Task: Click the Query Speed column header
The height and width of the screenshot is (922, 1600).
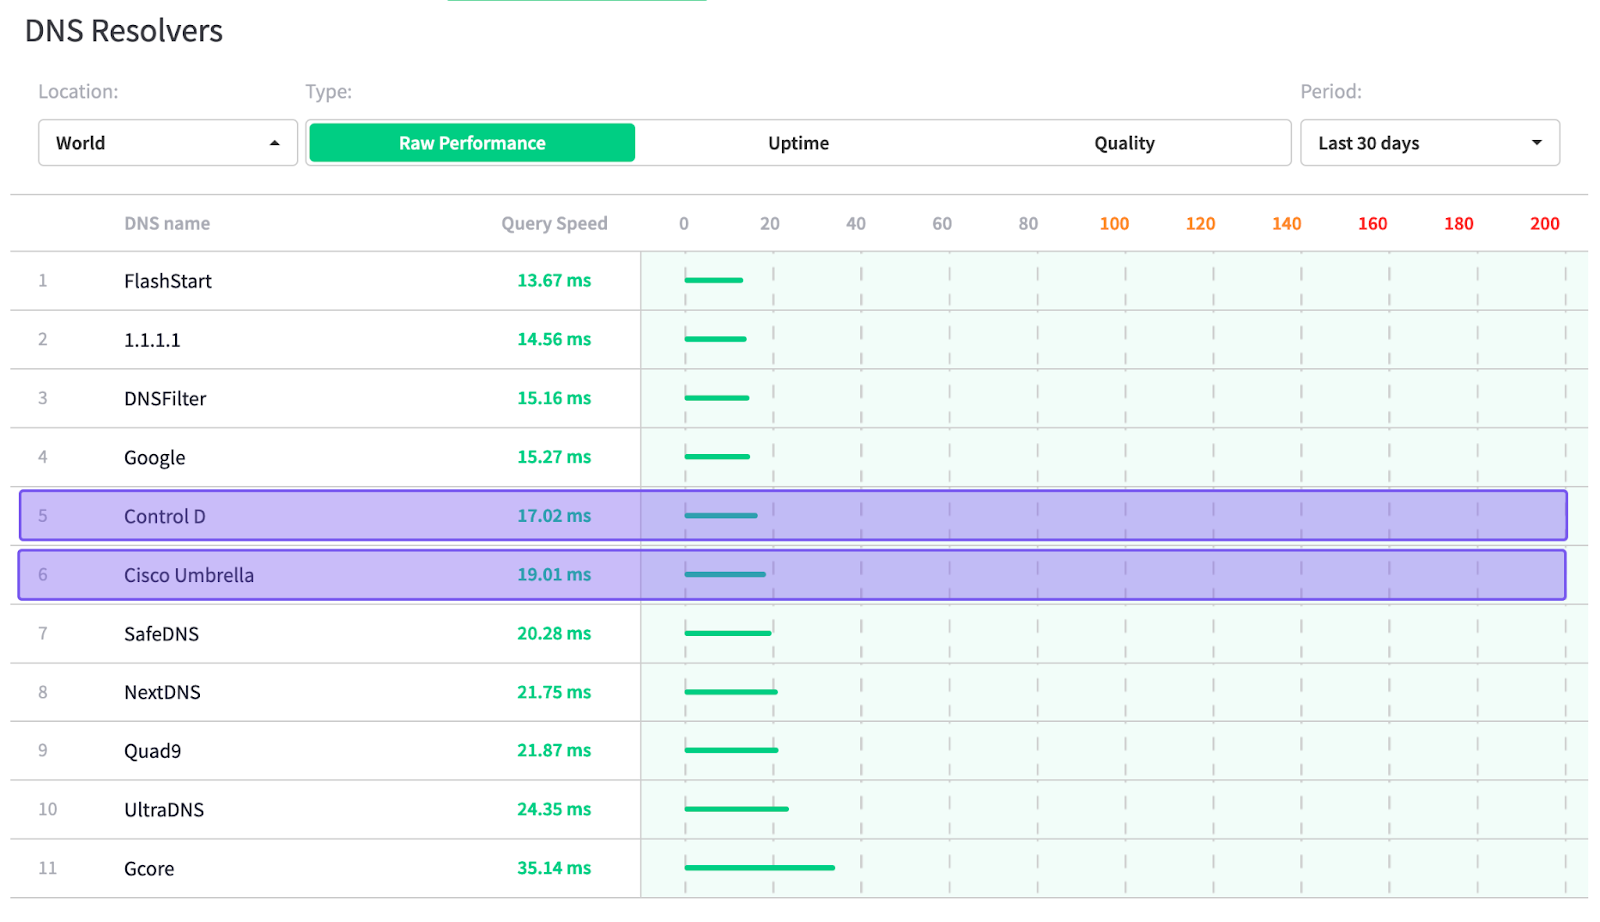Action: pos(554,224)
